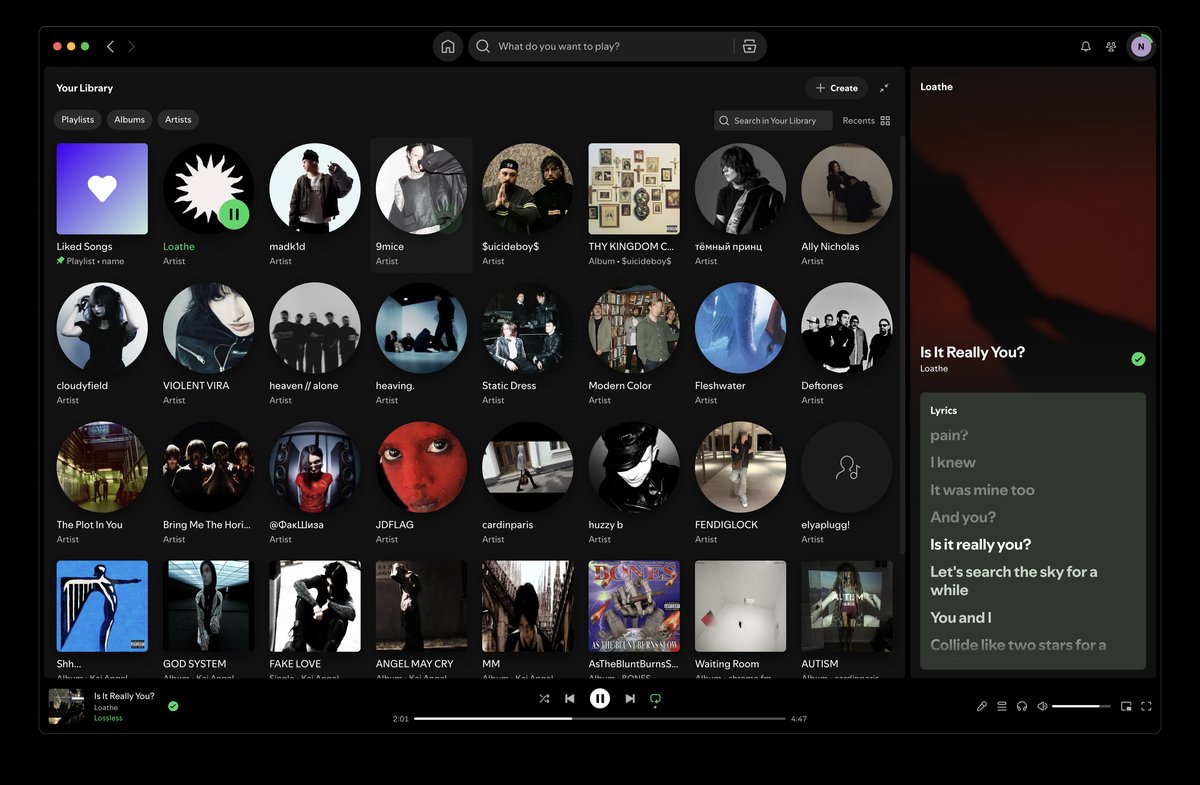Viewport: 1200px width, 785px height.
Task: Open the profile avatar menu
Action: (1140, 46)
